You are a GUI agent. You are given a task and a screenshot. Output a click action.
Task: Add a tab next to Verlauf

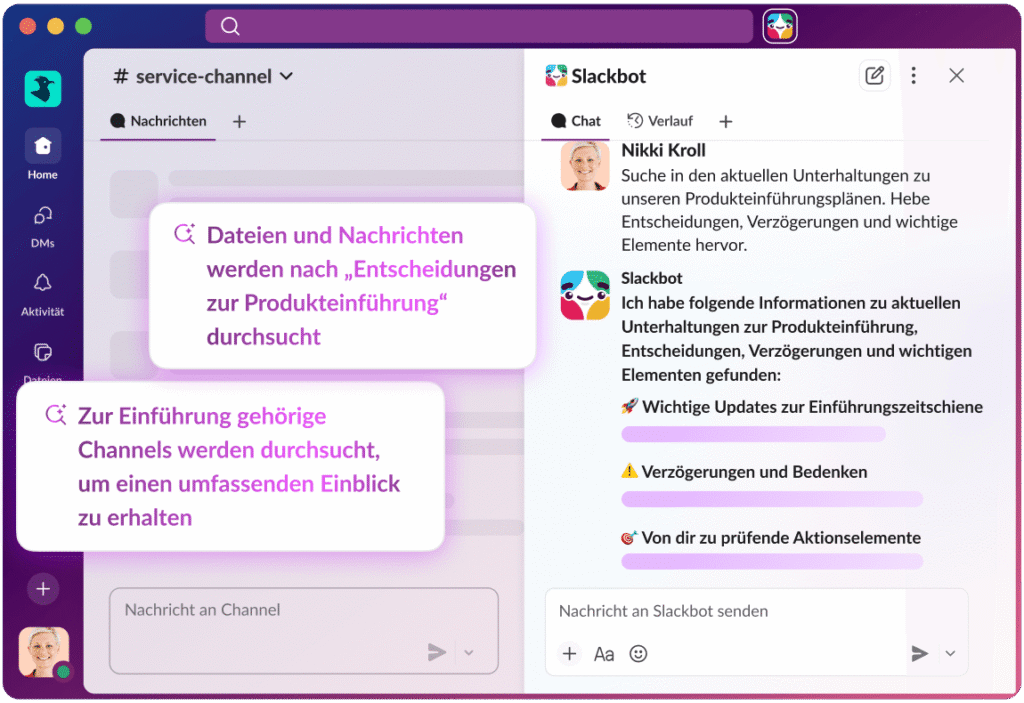[726, 122]
